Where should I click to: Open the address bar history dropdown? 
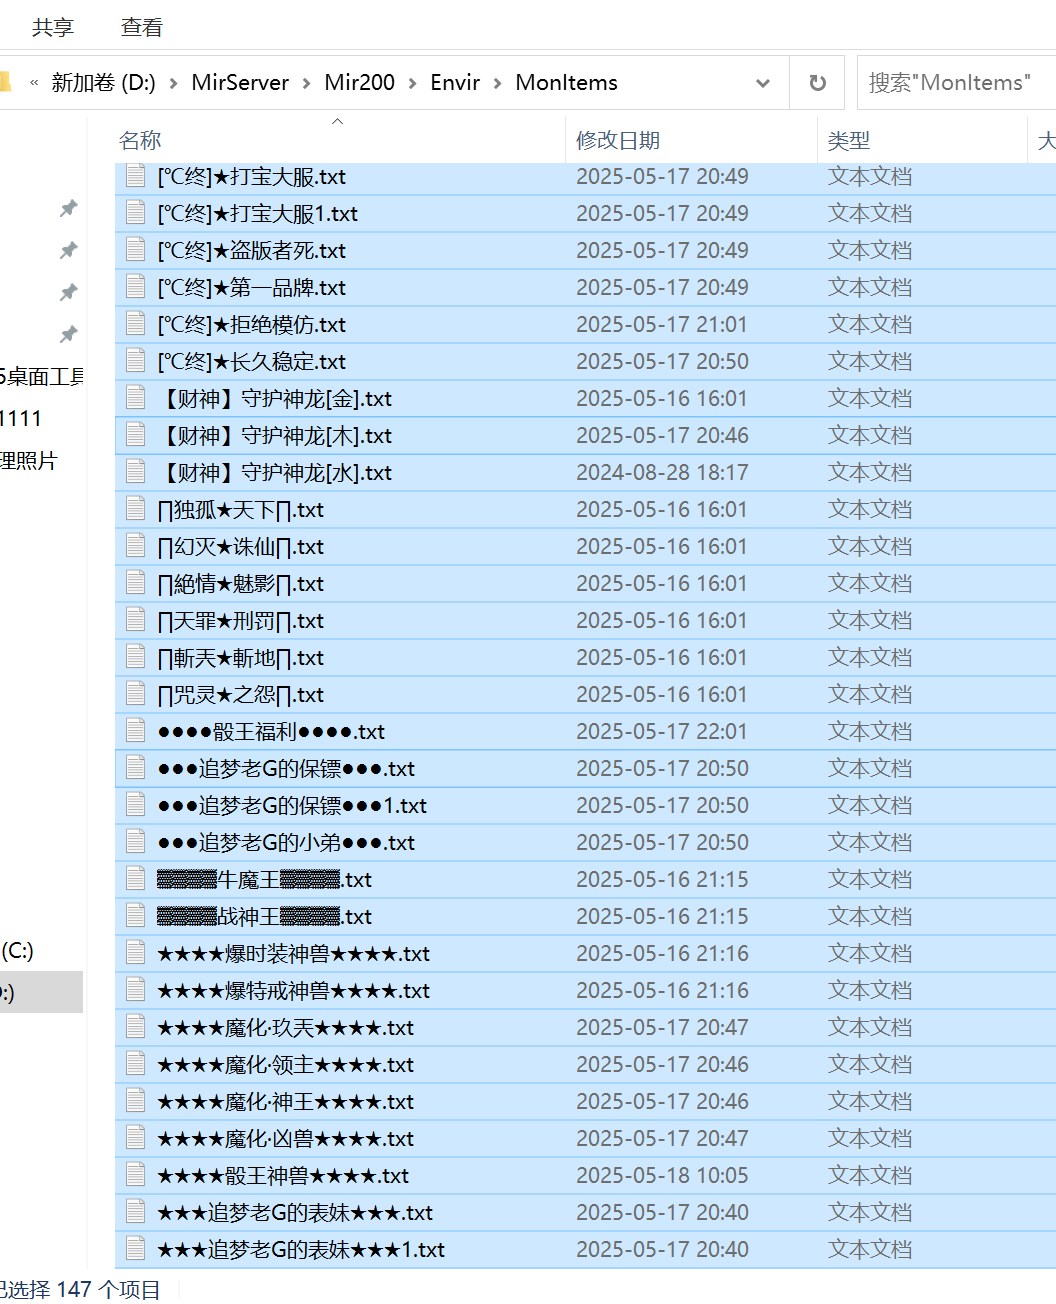pos(763,83)
